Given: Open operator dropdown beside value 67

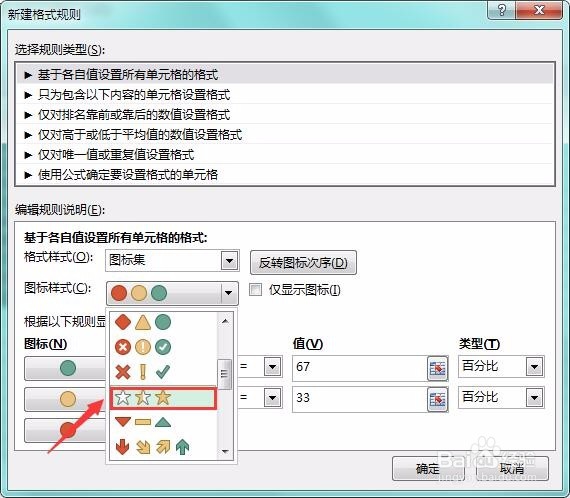Looking at the screenshot, I should point(273,367).
